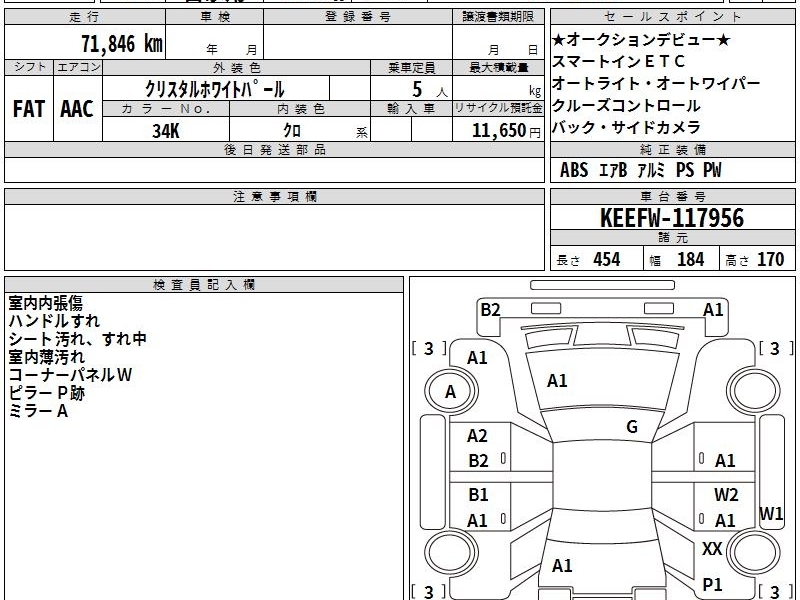800x600 pixels.
Task: Click the A mark inside front wheel
Action: click(x=450, y=392)
